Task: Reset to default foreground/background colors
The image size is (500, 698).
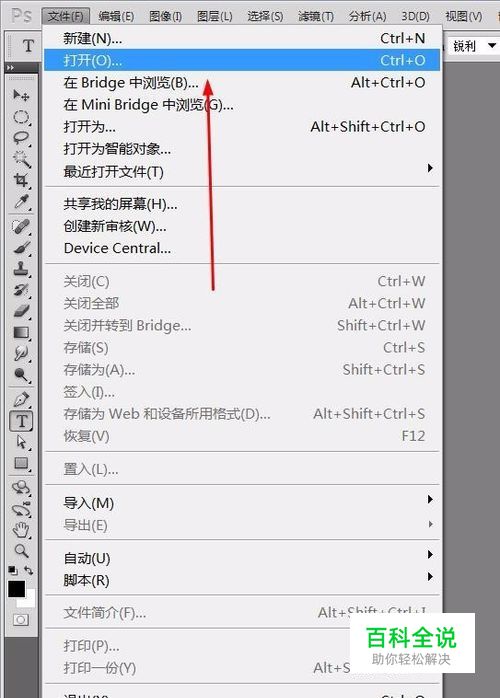Action: [x=13, y=570]
